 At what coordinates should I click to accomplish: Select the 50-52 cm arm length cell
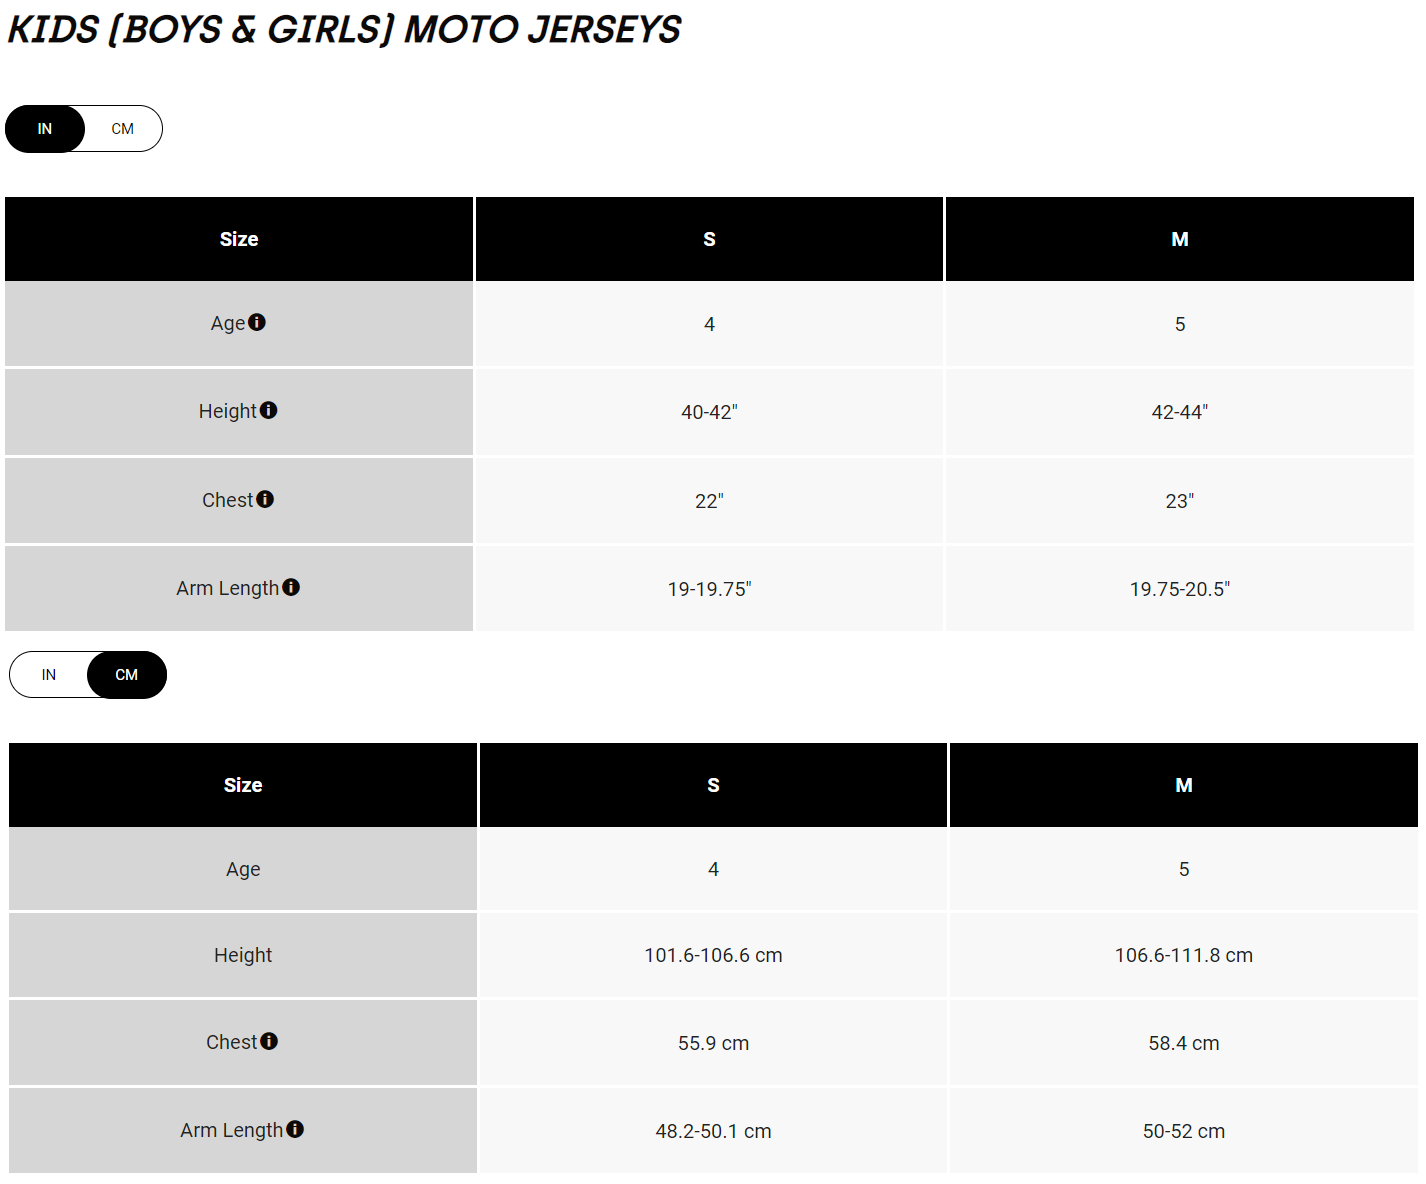pos(1184,1131)
